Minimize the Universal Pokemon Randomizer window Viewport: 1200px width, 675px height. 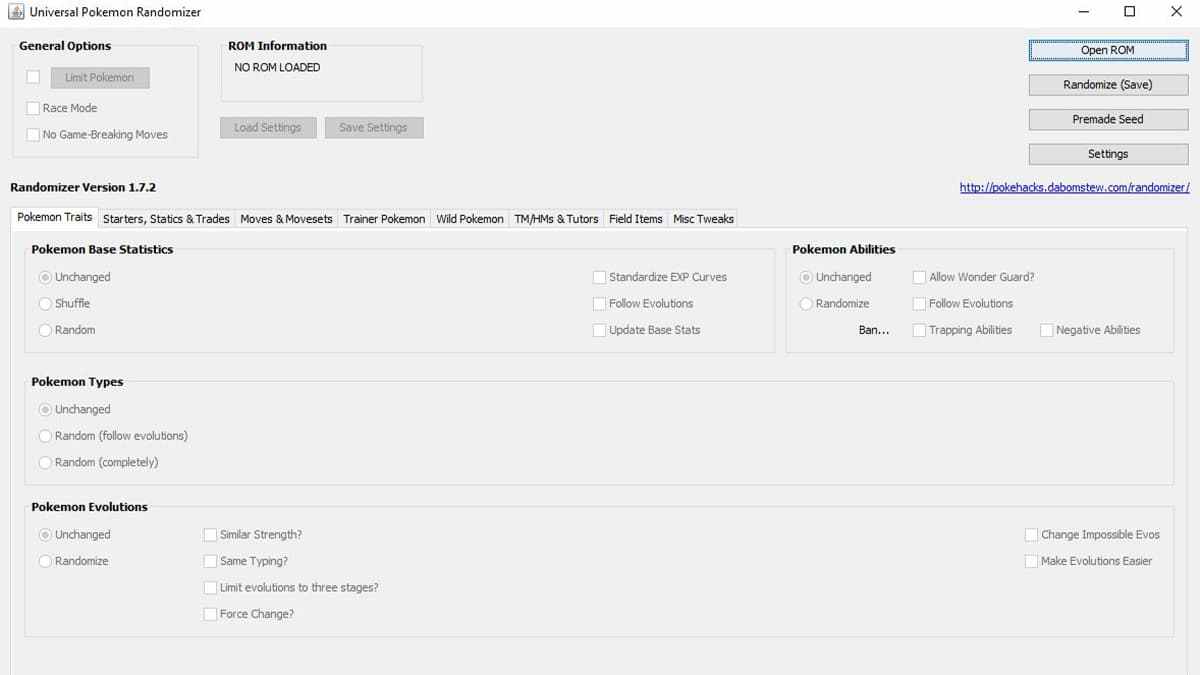coord(1084,12)
